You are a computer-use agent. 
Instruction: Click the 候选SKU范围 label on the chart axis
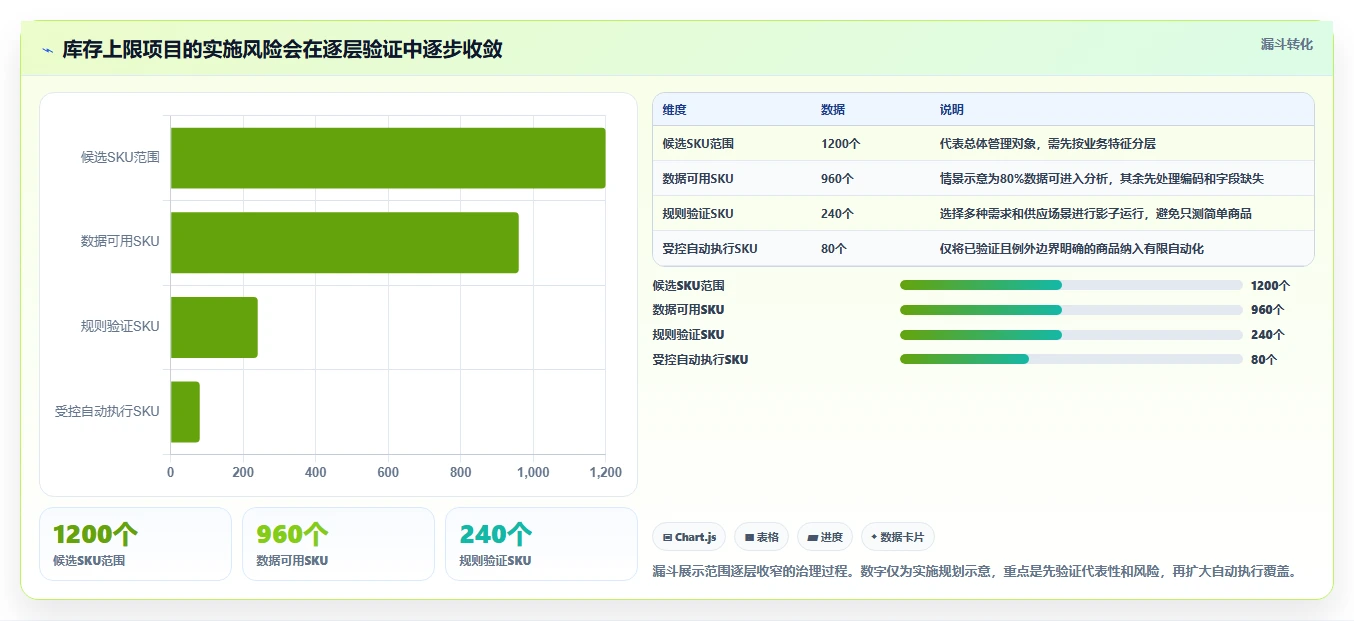(120, 158)
